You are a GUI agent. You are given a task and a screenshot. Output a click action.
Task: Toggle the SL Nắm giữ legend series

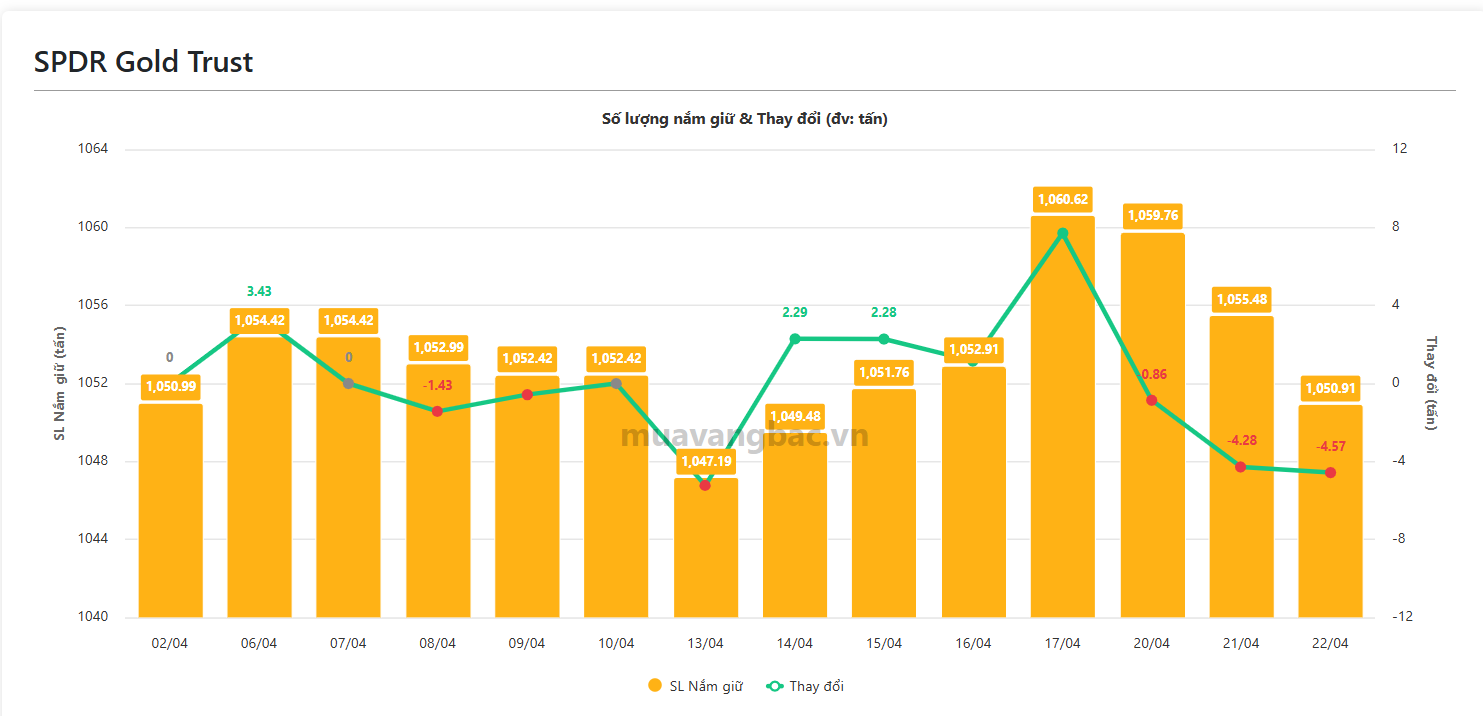click(x=705, y=686)
